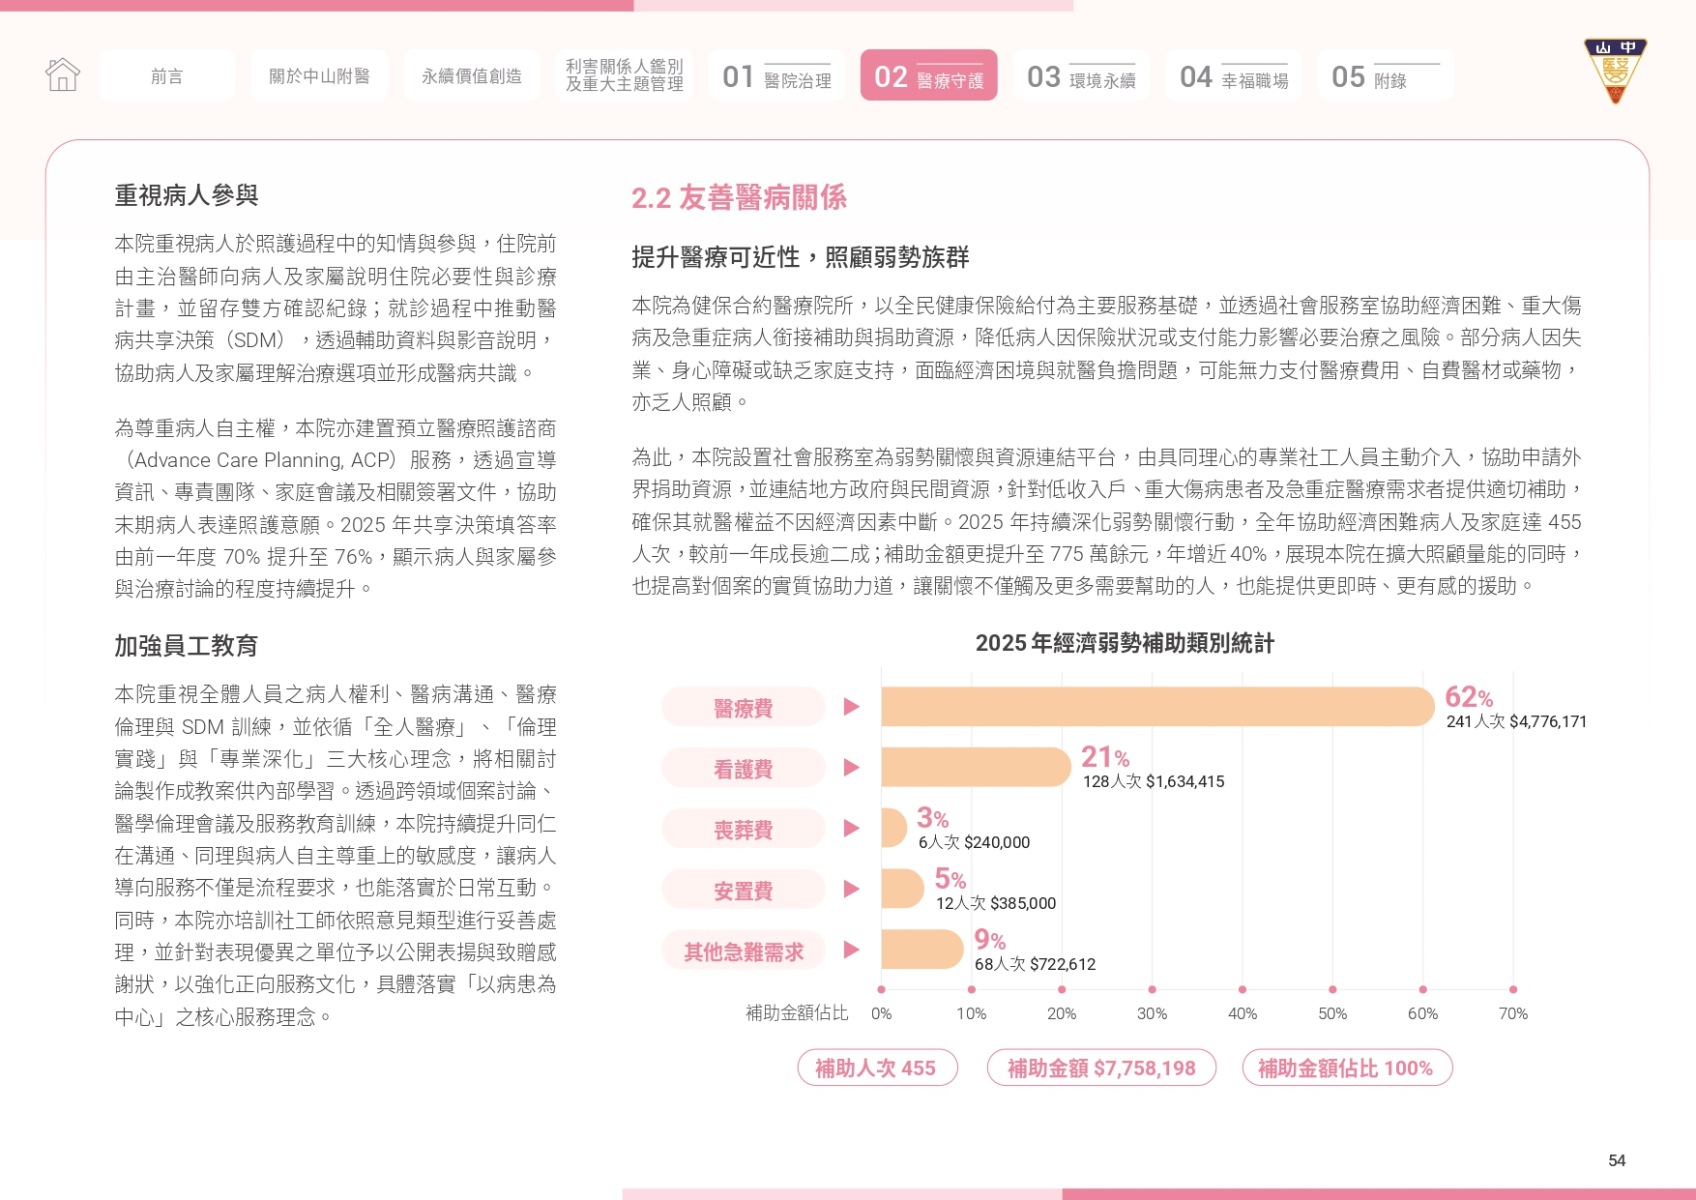The height and width of the screenshot is (1200, 1696).
Task: Click the 10% axis tick label
Action: point(971,1013)
